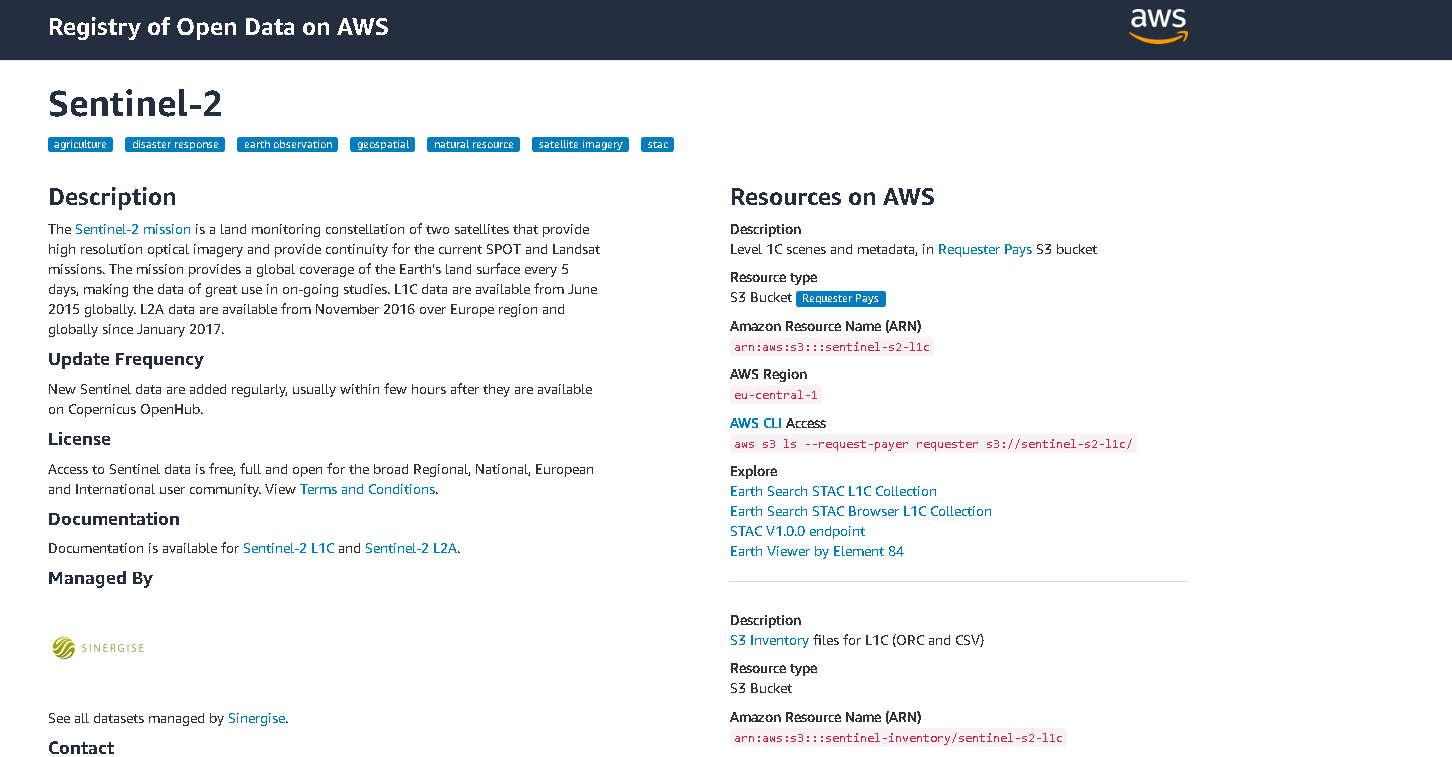Image resolution: width=1452 pixels, height=757 pixels.
Task: Select the stac tag
Action: point(657,145)
